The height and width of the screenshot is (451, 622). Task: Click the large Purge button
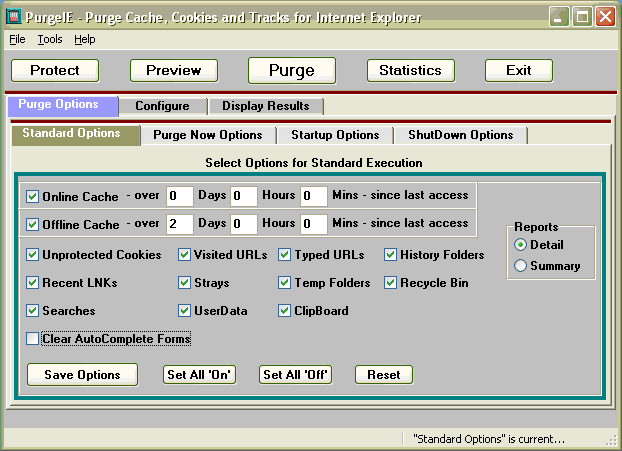(x=292, y=71)
